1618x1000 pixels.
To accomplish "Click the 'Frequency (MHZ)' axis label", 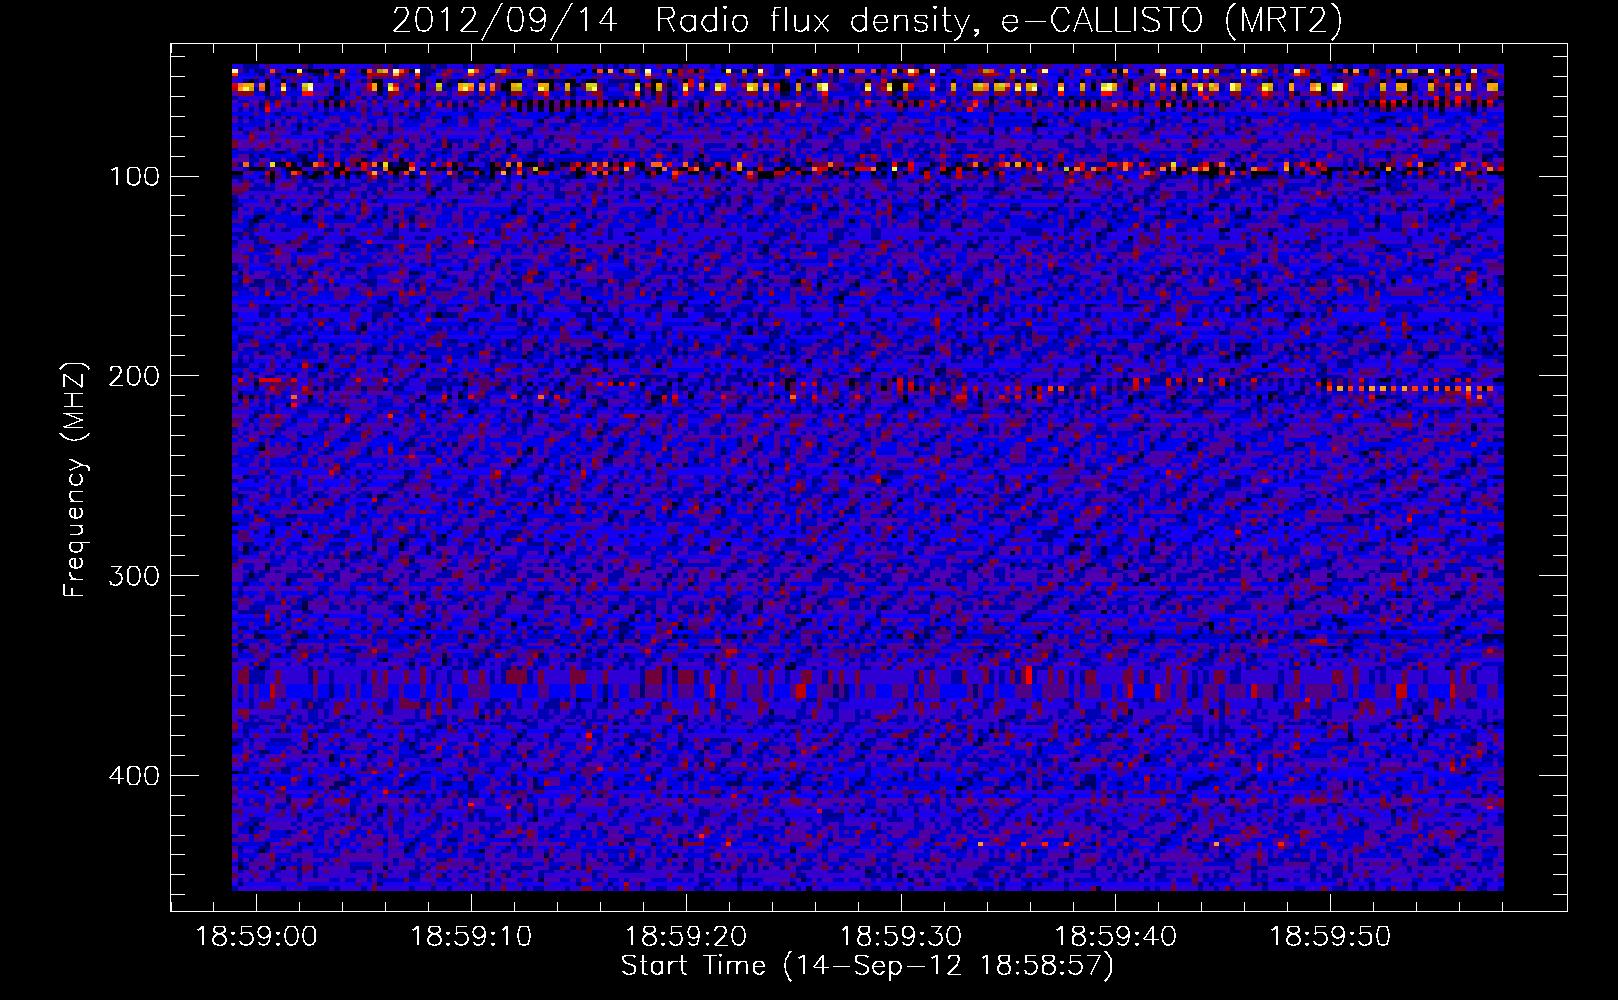I will pos(75,480).
